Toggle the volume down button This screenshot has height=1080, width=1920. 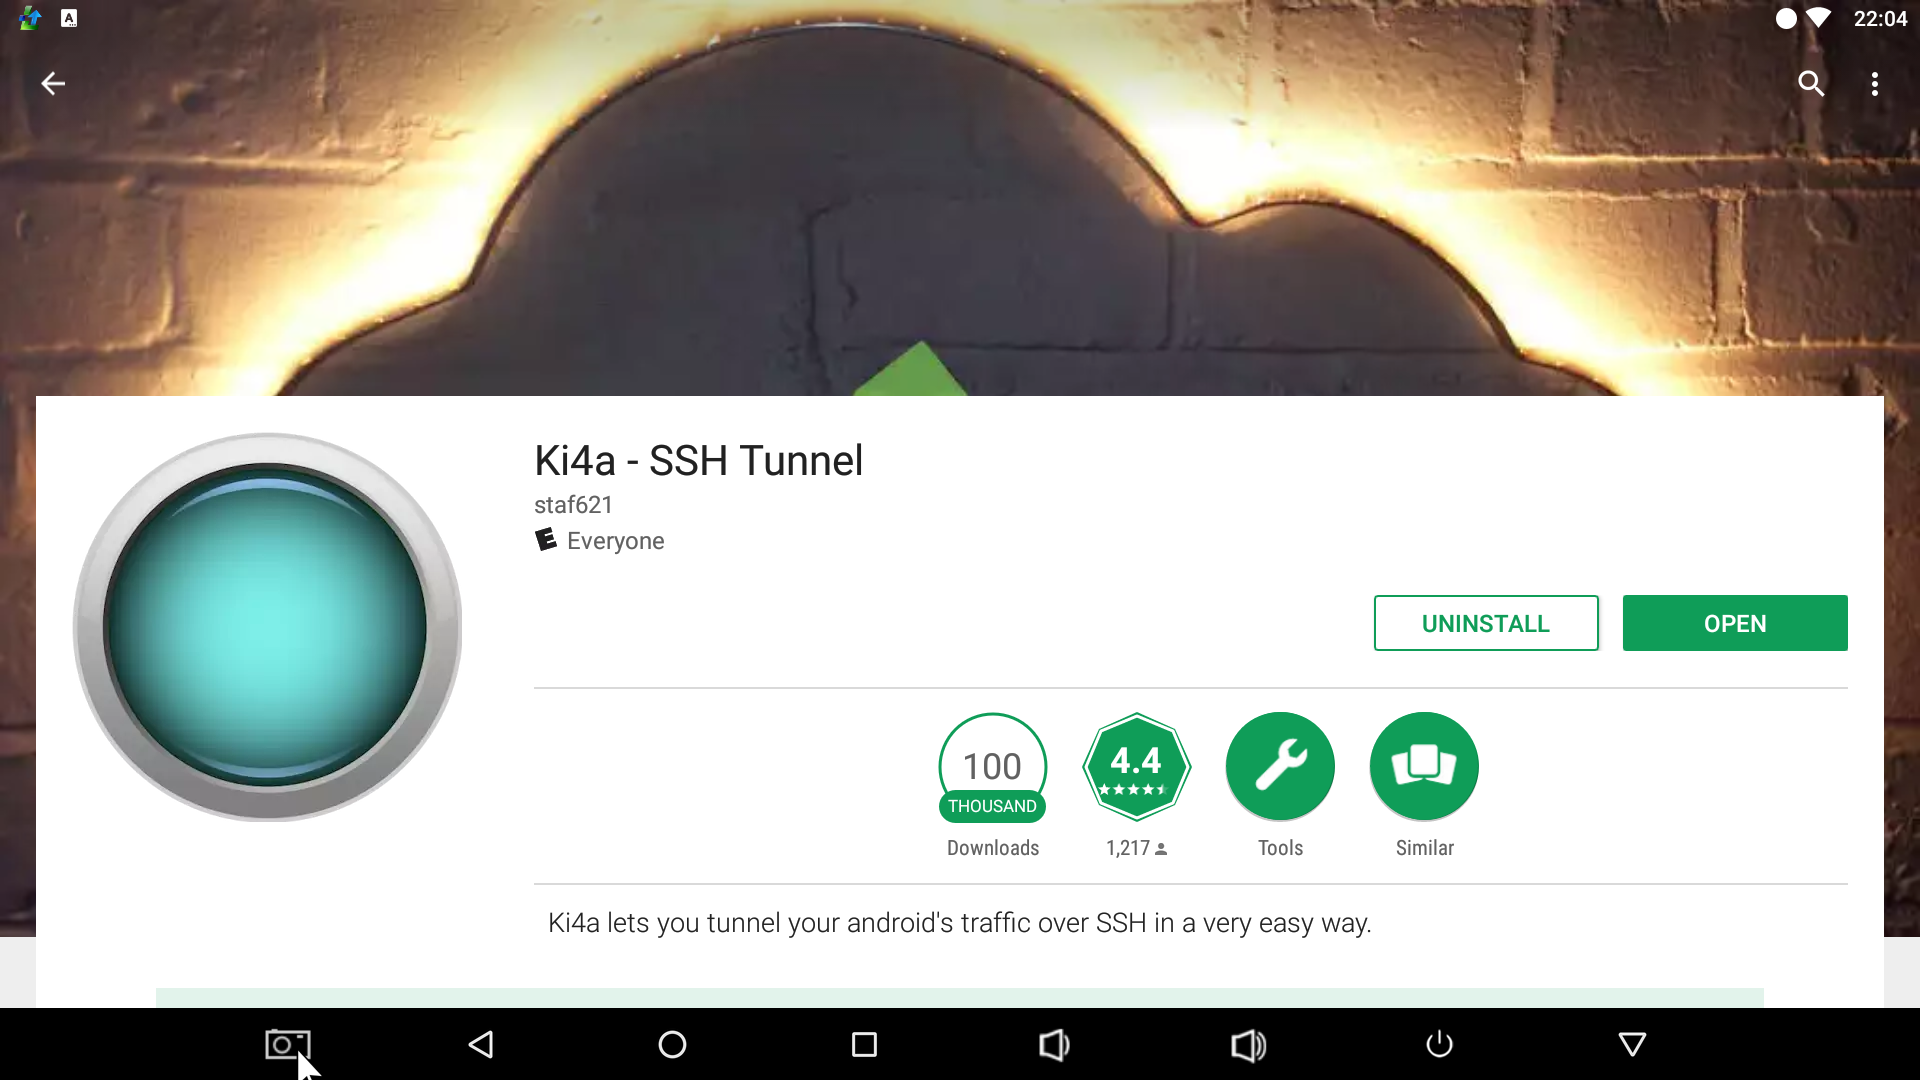tap(1055, 1044)
